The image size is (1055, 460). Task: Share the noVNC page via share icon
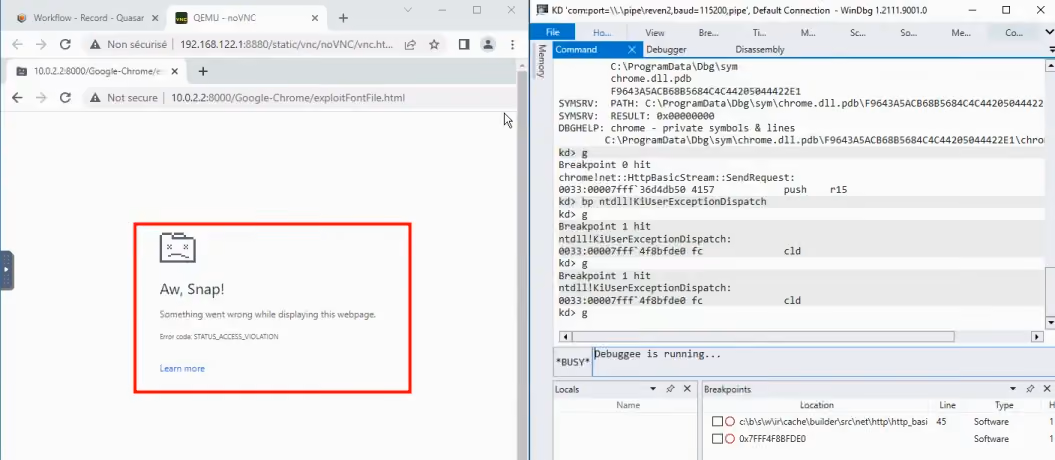coord(410,44)
